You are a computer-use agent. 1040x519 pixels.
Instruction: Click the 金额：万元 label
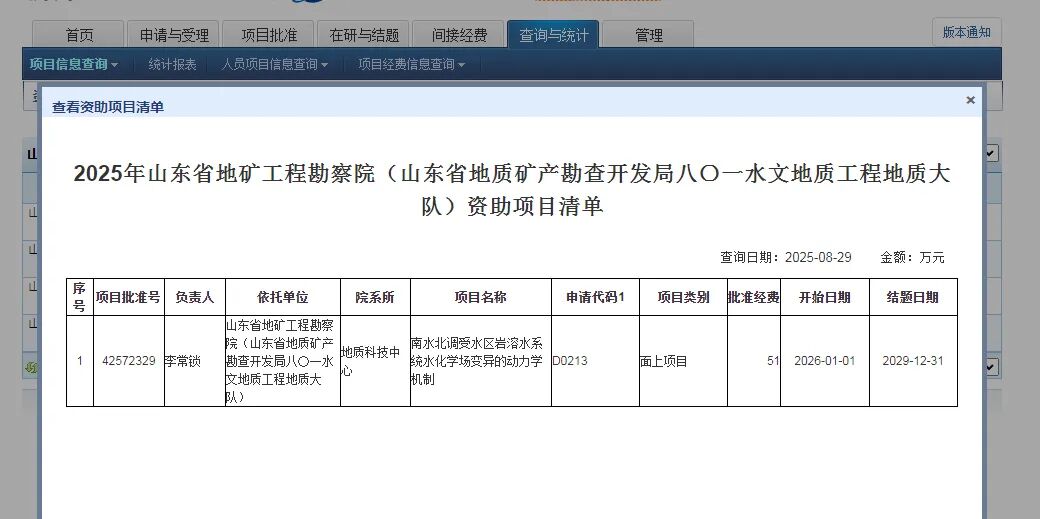pyautogui.click(x=912, y=258)
